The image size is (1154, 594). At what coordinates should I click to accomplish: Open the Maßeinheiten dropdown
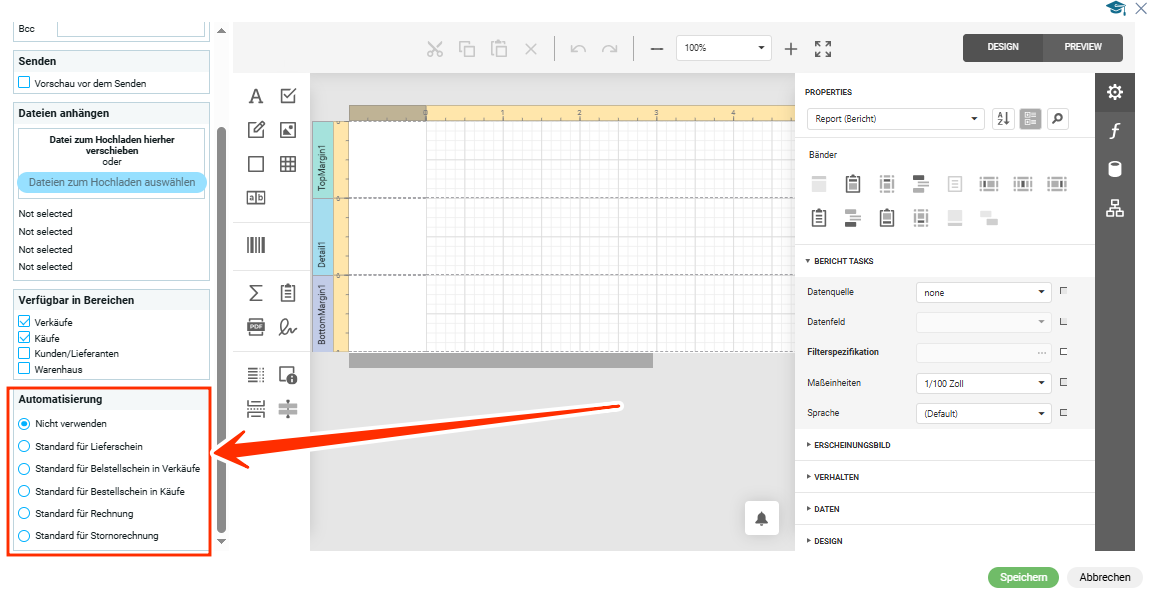point(983,383)
